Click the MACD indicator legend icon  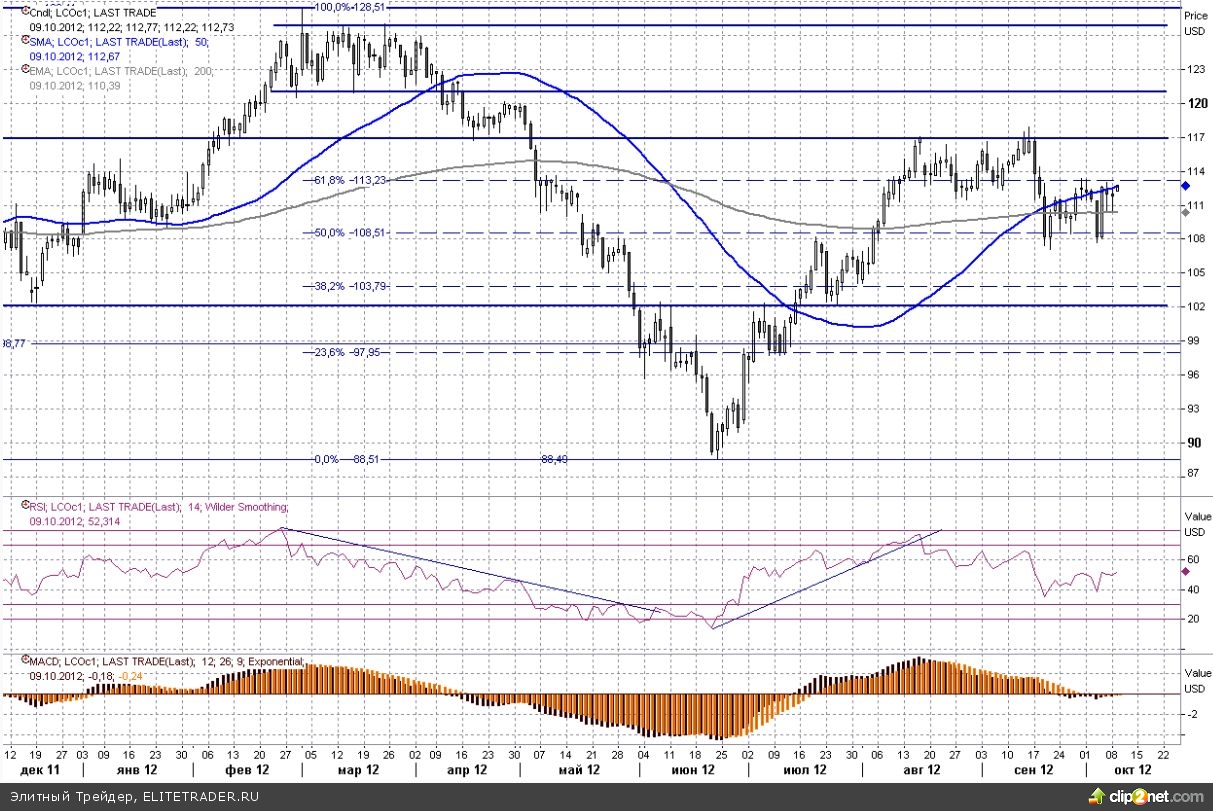pyautogui.click(x=23, y=662)
